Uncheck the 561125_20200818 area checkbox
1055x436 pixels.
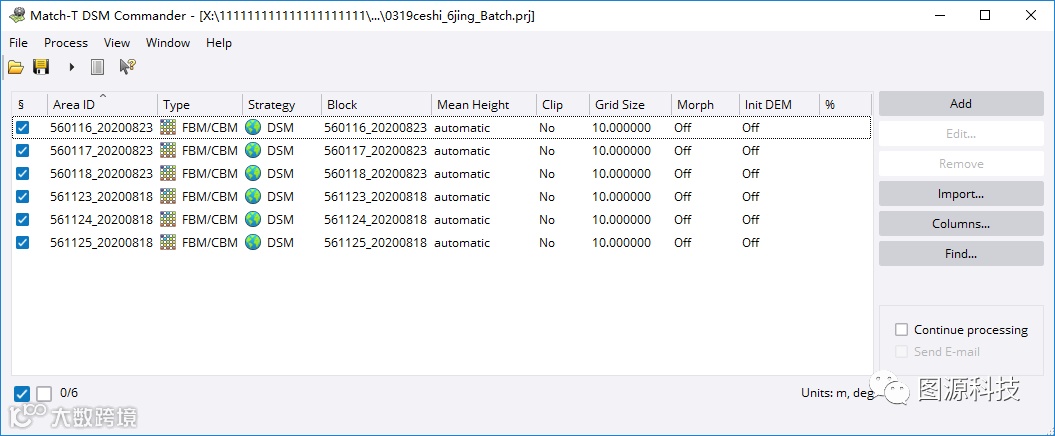[22, 242]
